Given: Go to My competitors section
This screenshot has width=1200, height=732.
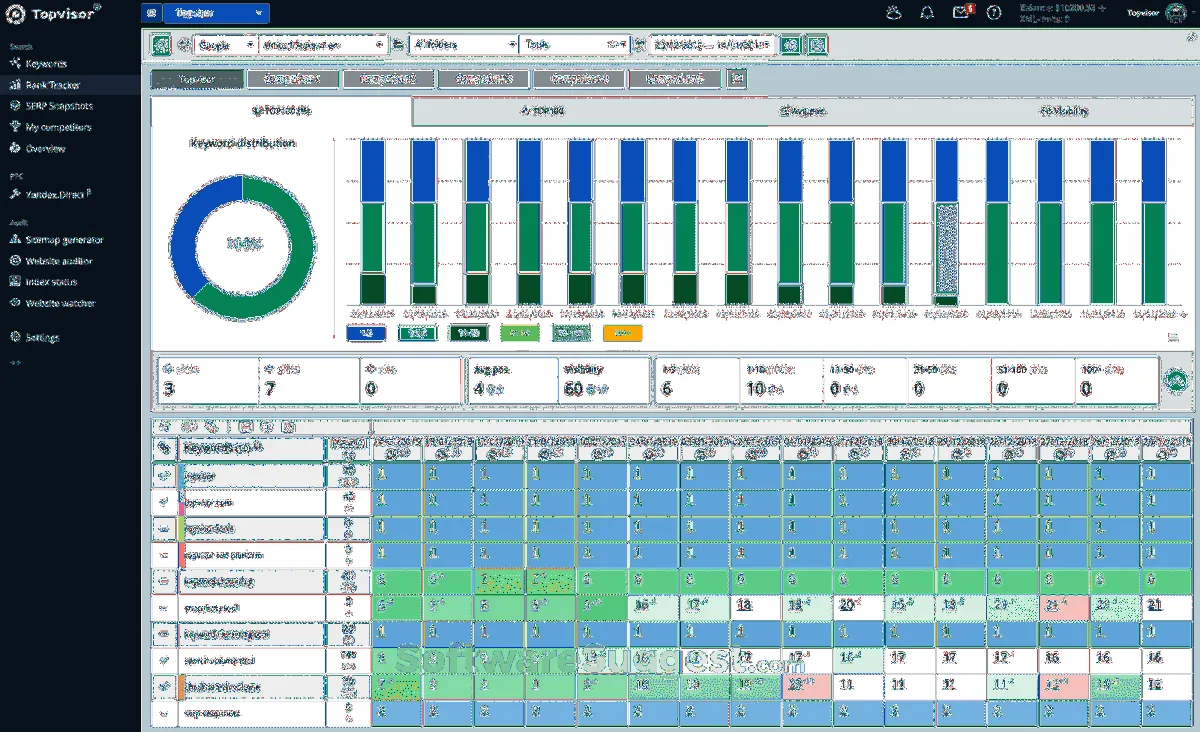Looking at the screenshot, I should point(58,127).
